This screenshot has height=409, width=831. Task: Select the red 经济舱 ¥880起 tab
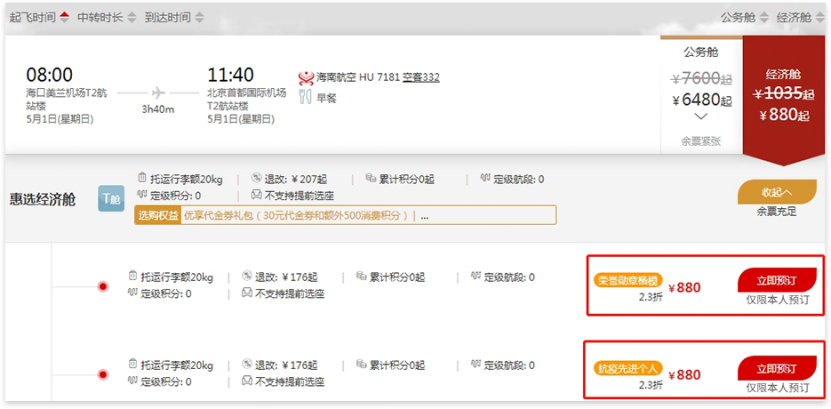pyautogui.click(x=783, y=97)
